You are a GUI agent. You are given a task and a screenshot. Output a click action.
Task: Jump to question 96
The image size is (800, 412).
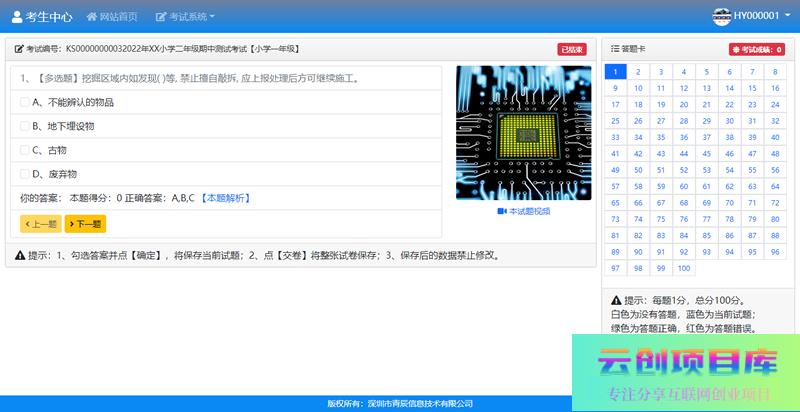click(776, 252)
